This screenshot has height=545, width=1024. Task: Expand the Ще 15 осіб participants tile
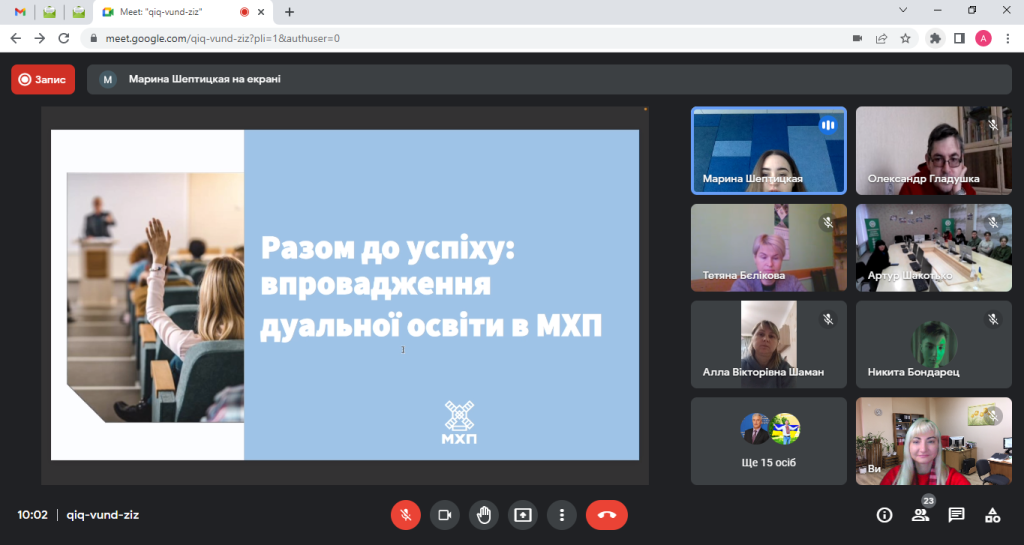click(768, 441)
